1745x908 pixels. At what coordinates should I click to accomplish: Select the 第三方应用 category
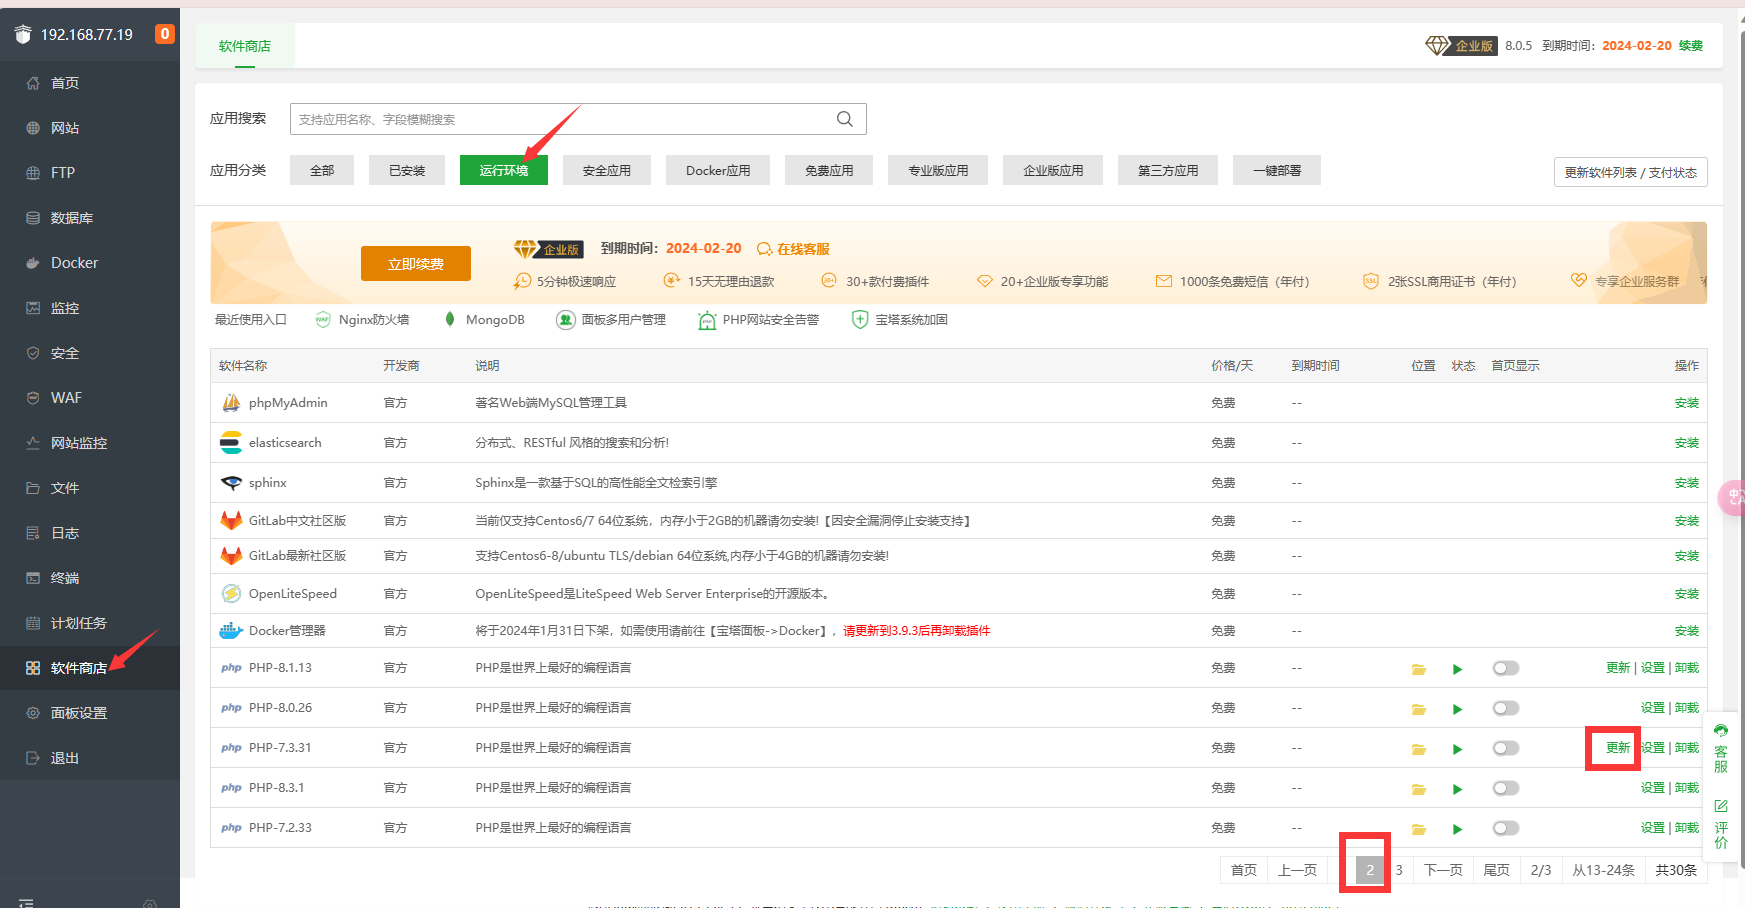tap(1168, 170)
